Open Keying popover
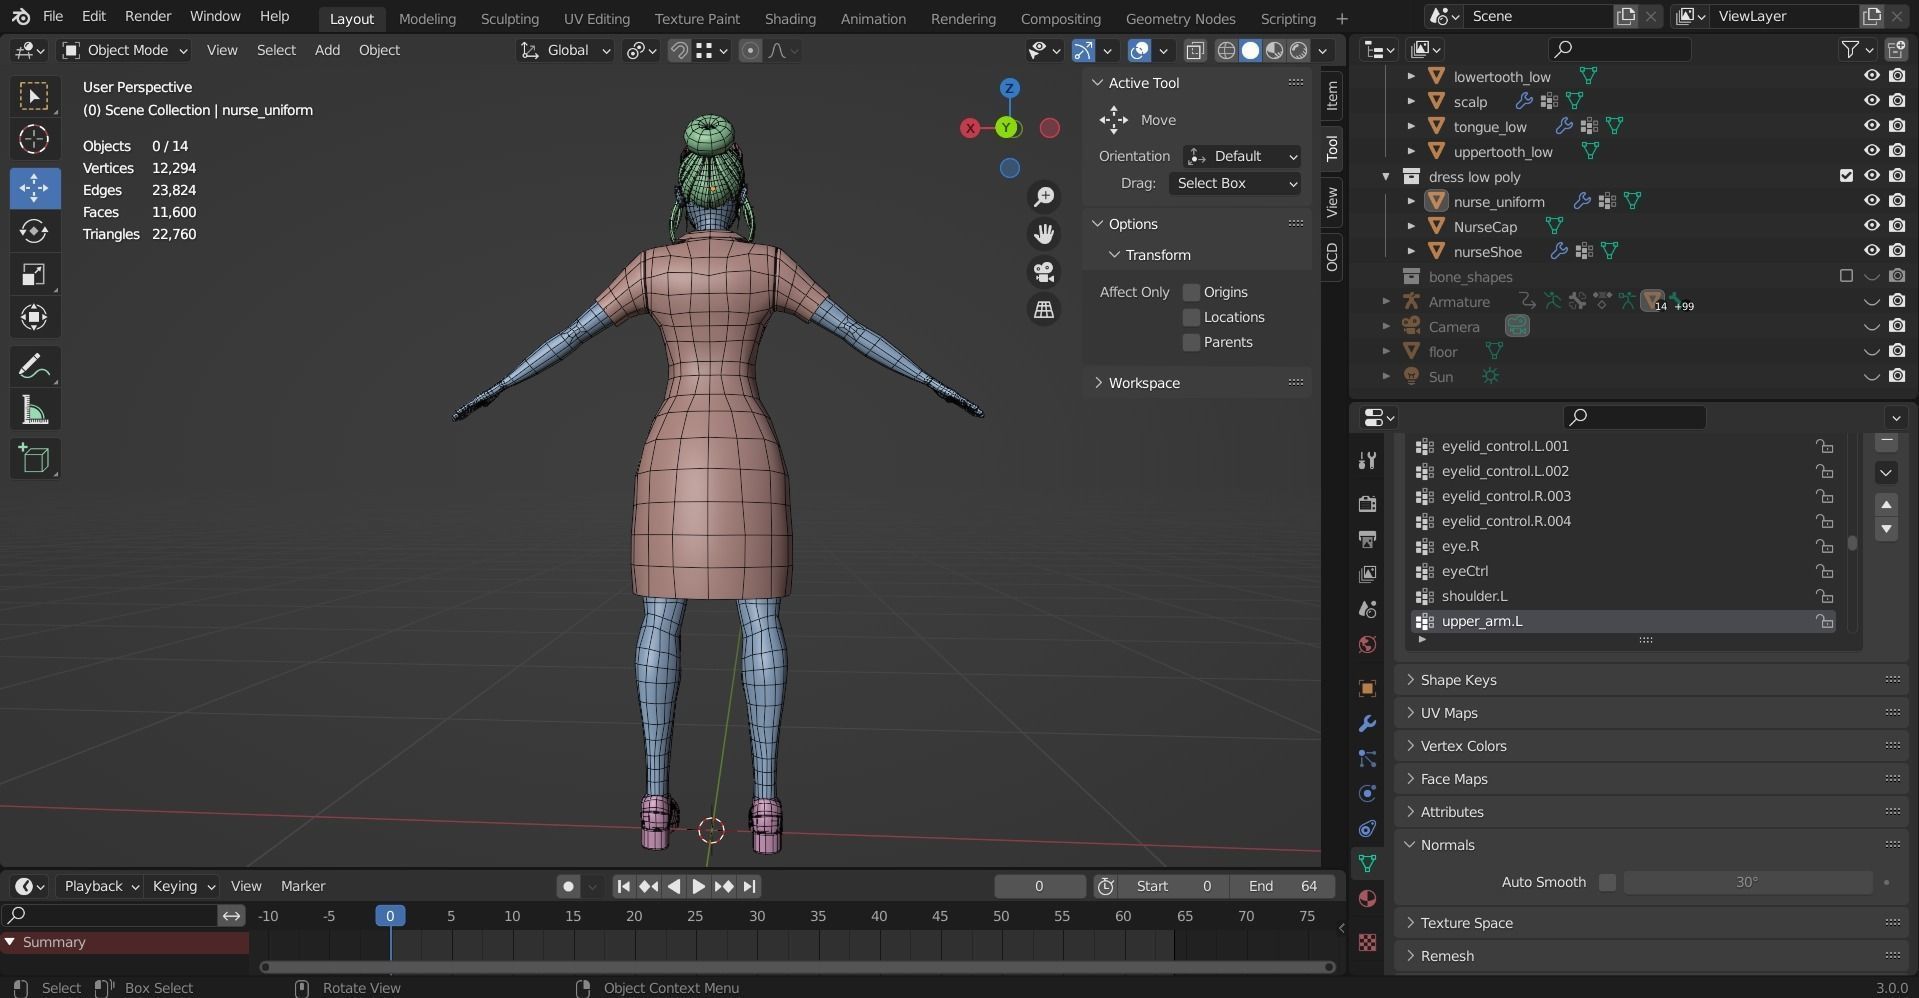The width and height of the screenshot is (1919, 998). [183, 886]
